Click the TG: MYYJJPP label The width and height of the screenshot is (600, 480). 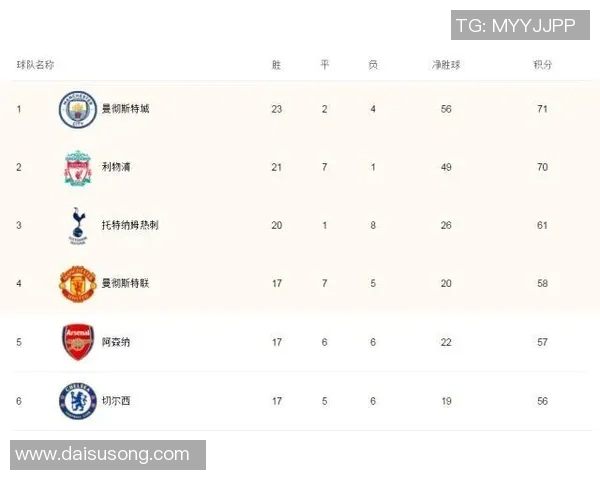coord(516,26)
